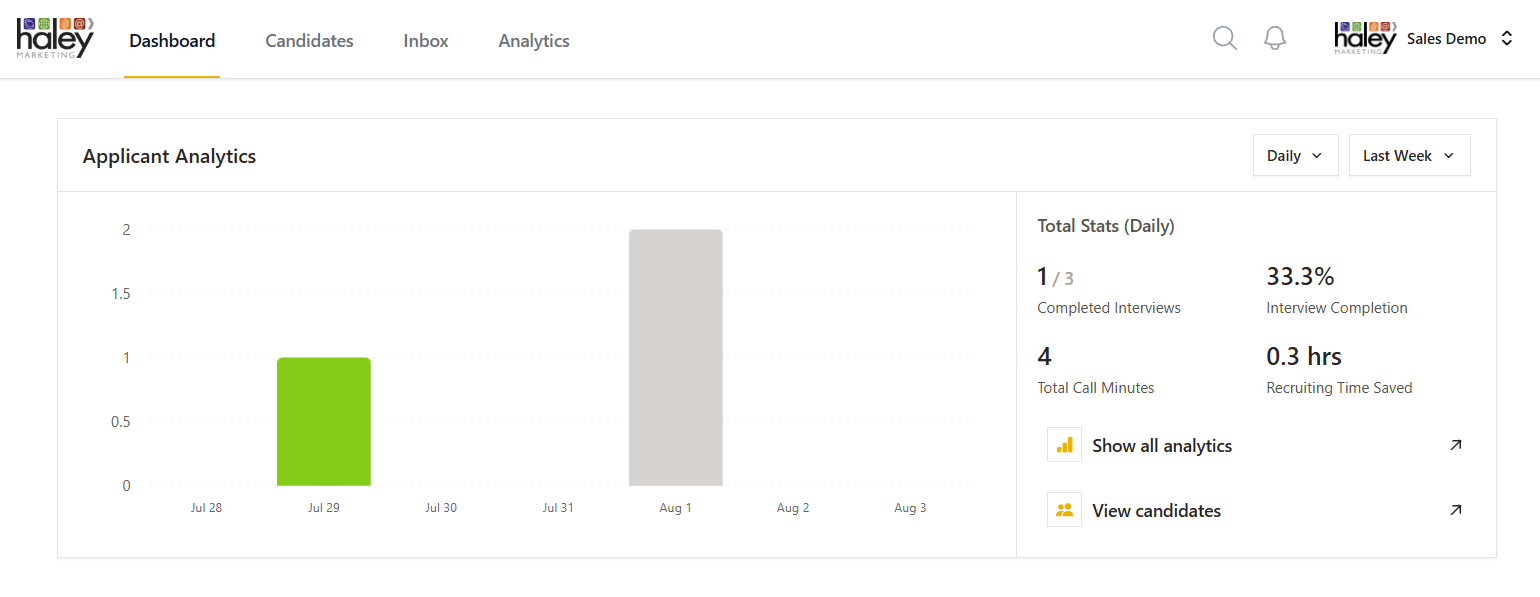Click the Sales Demo account logo
The image size is (1540, 597).
coord(1364,38)
